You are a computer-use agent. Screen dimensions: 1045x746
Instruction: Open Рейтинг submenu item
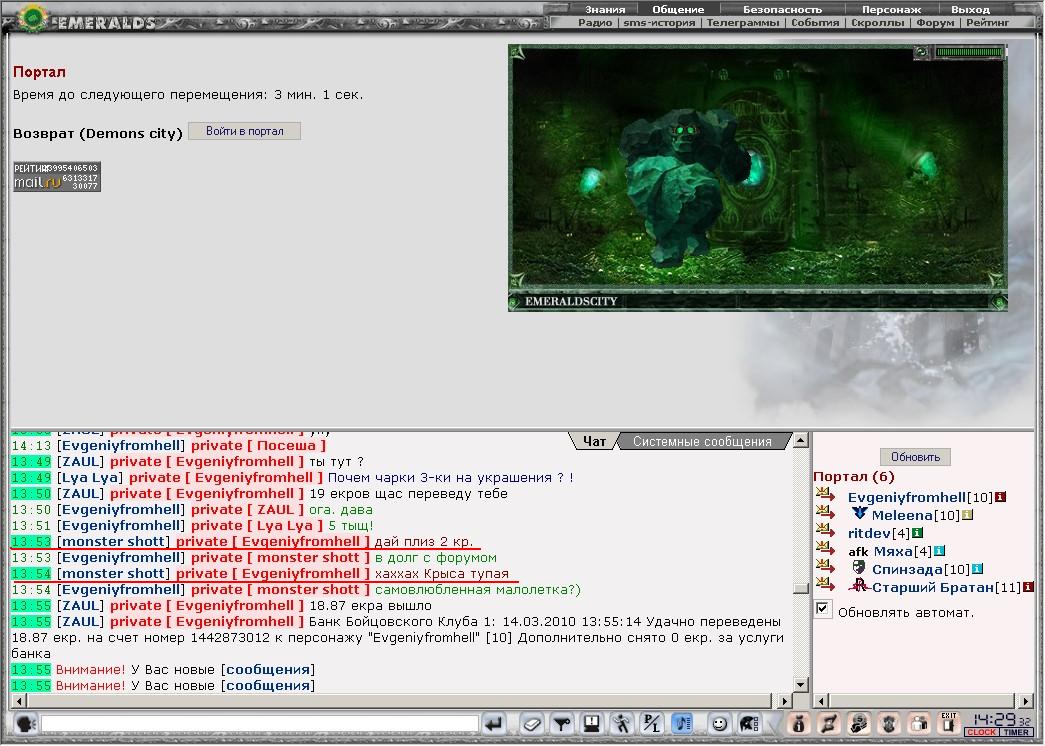[988, 23]
